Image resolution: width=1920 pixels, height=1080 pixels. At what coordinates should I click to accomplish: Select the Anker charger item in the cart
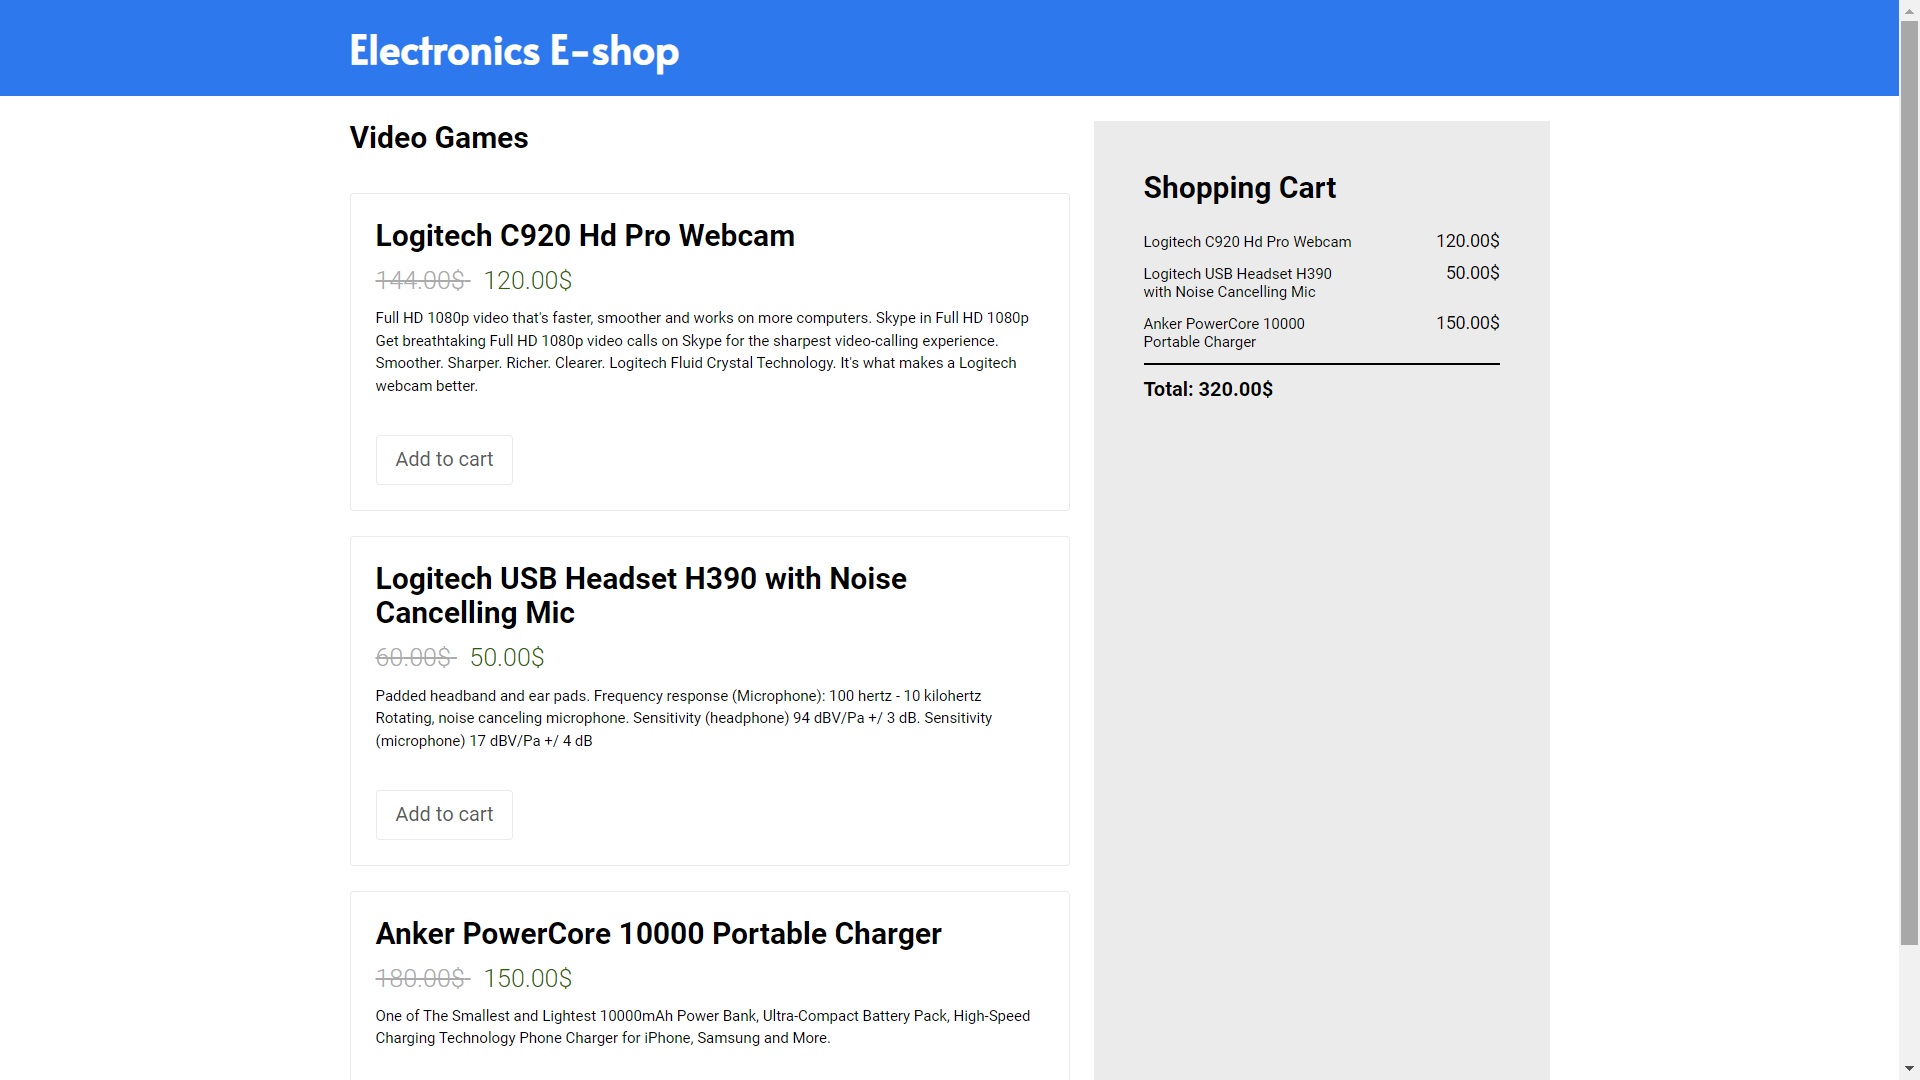(x=1321, y=333)
